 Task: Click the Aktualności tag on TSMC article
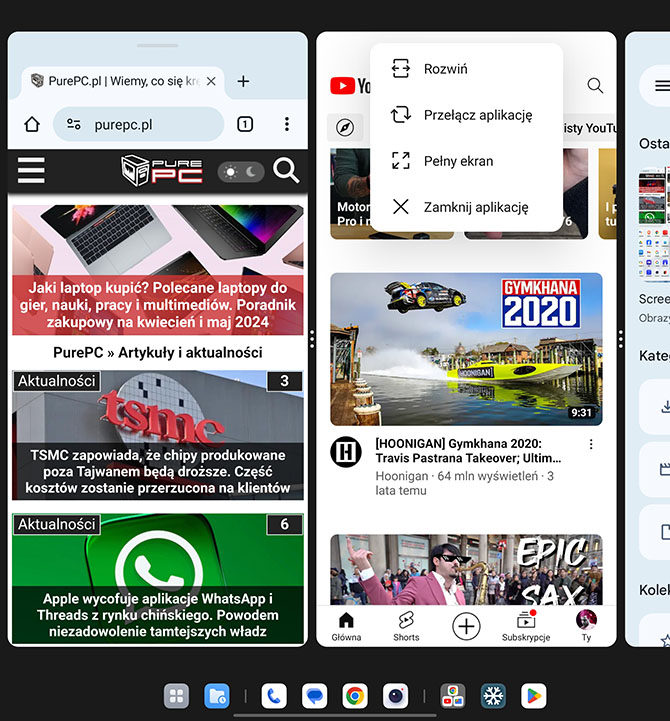click(x=57, y=381)
